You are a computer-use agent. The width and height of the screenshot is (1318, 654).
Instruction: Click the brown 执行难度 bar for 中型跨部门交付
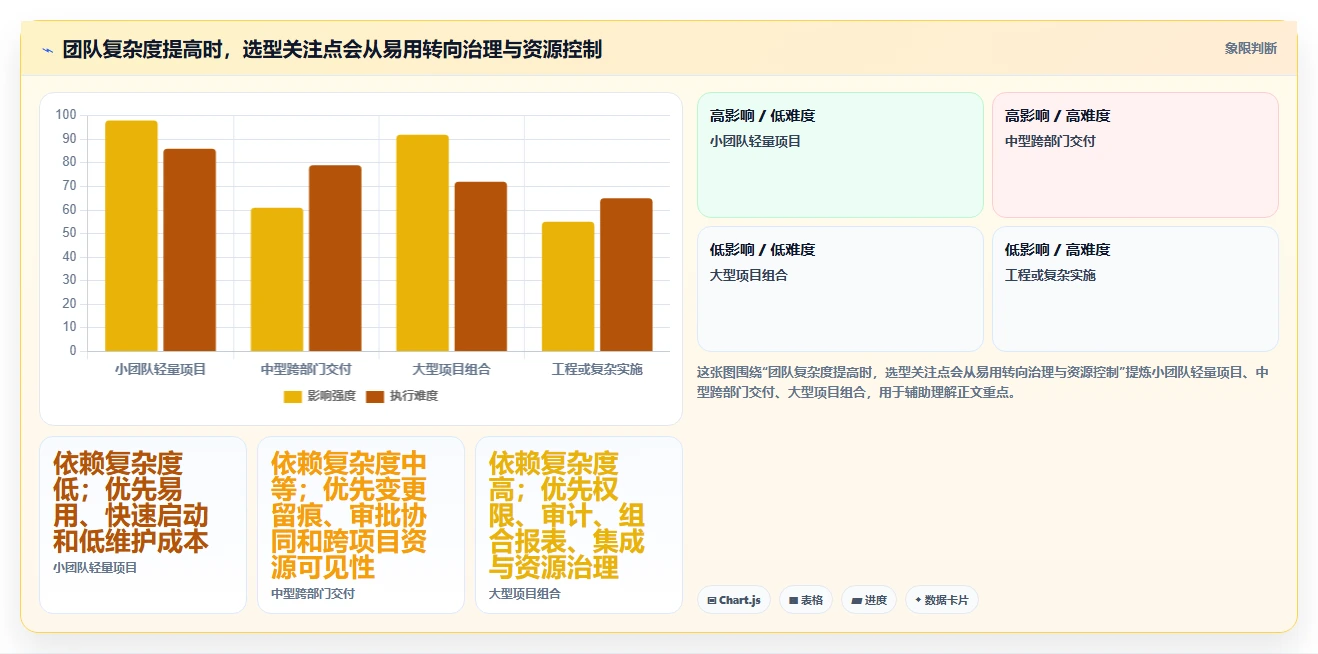[335, 258]
